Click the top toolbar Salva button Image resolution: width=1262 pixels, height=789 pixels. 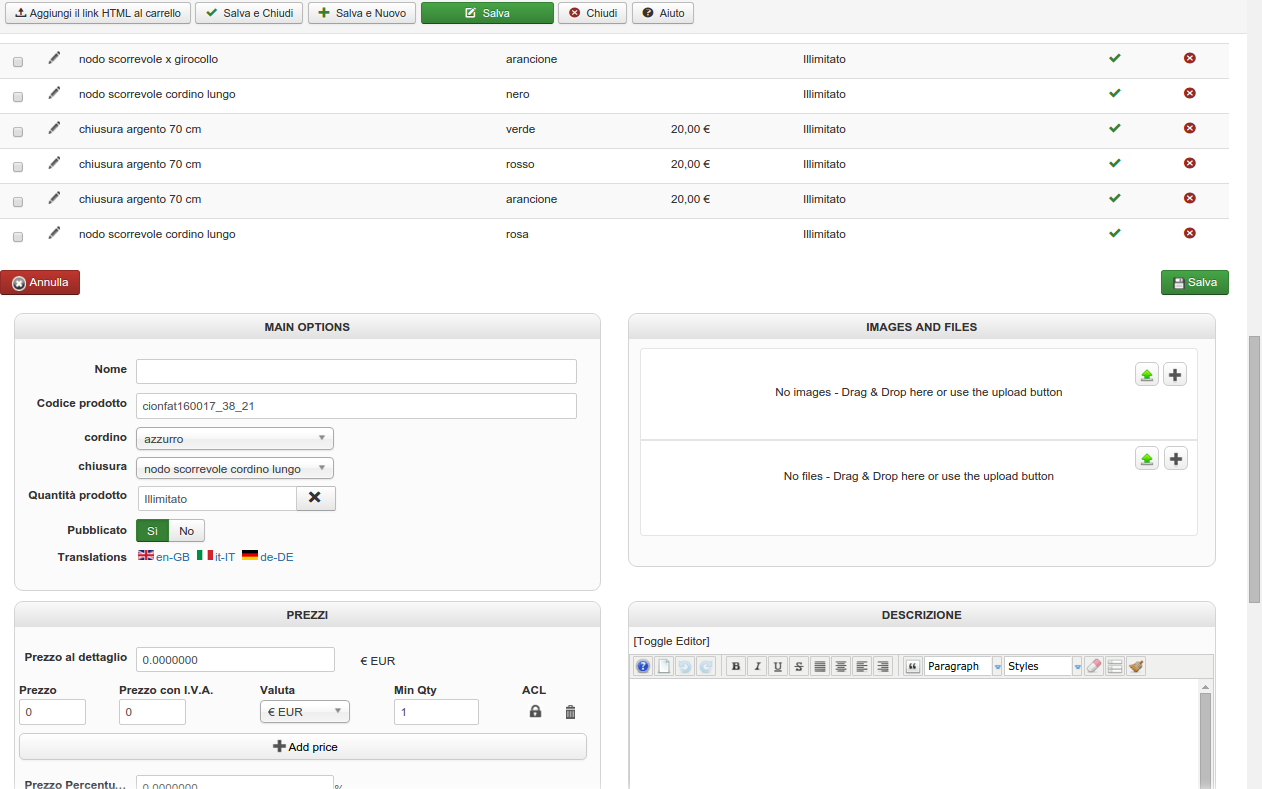point(487,13)
